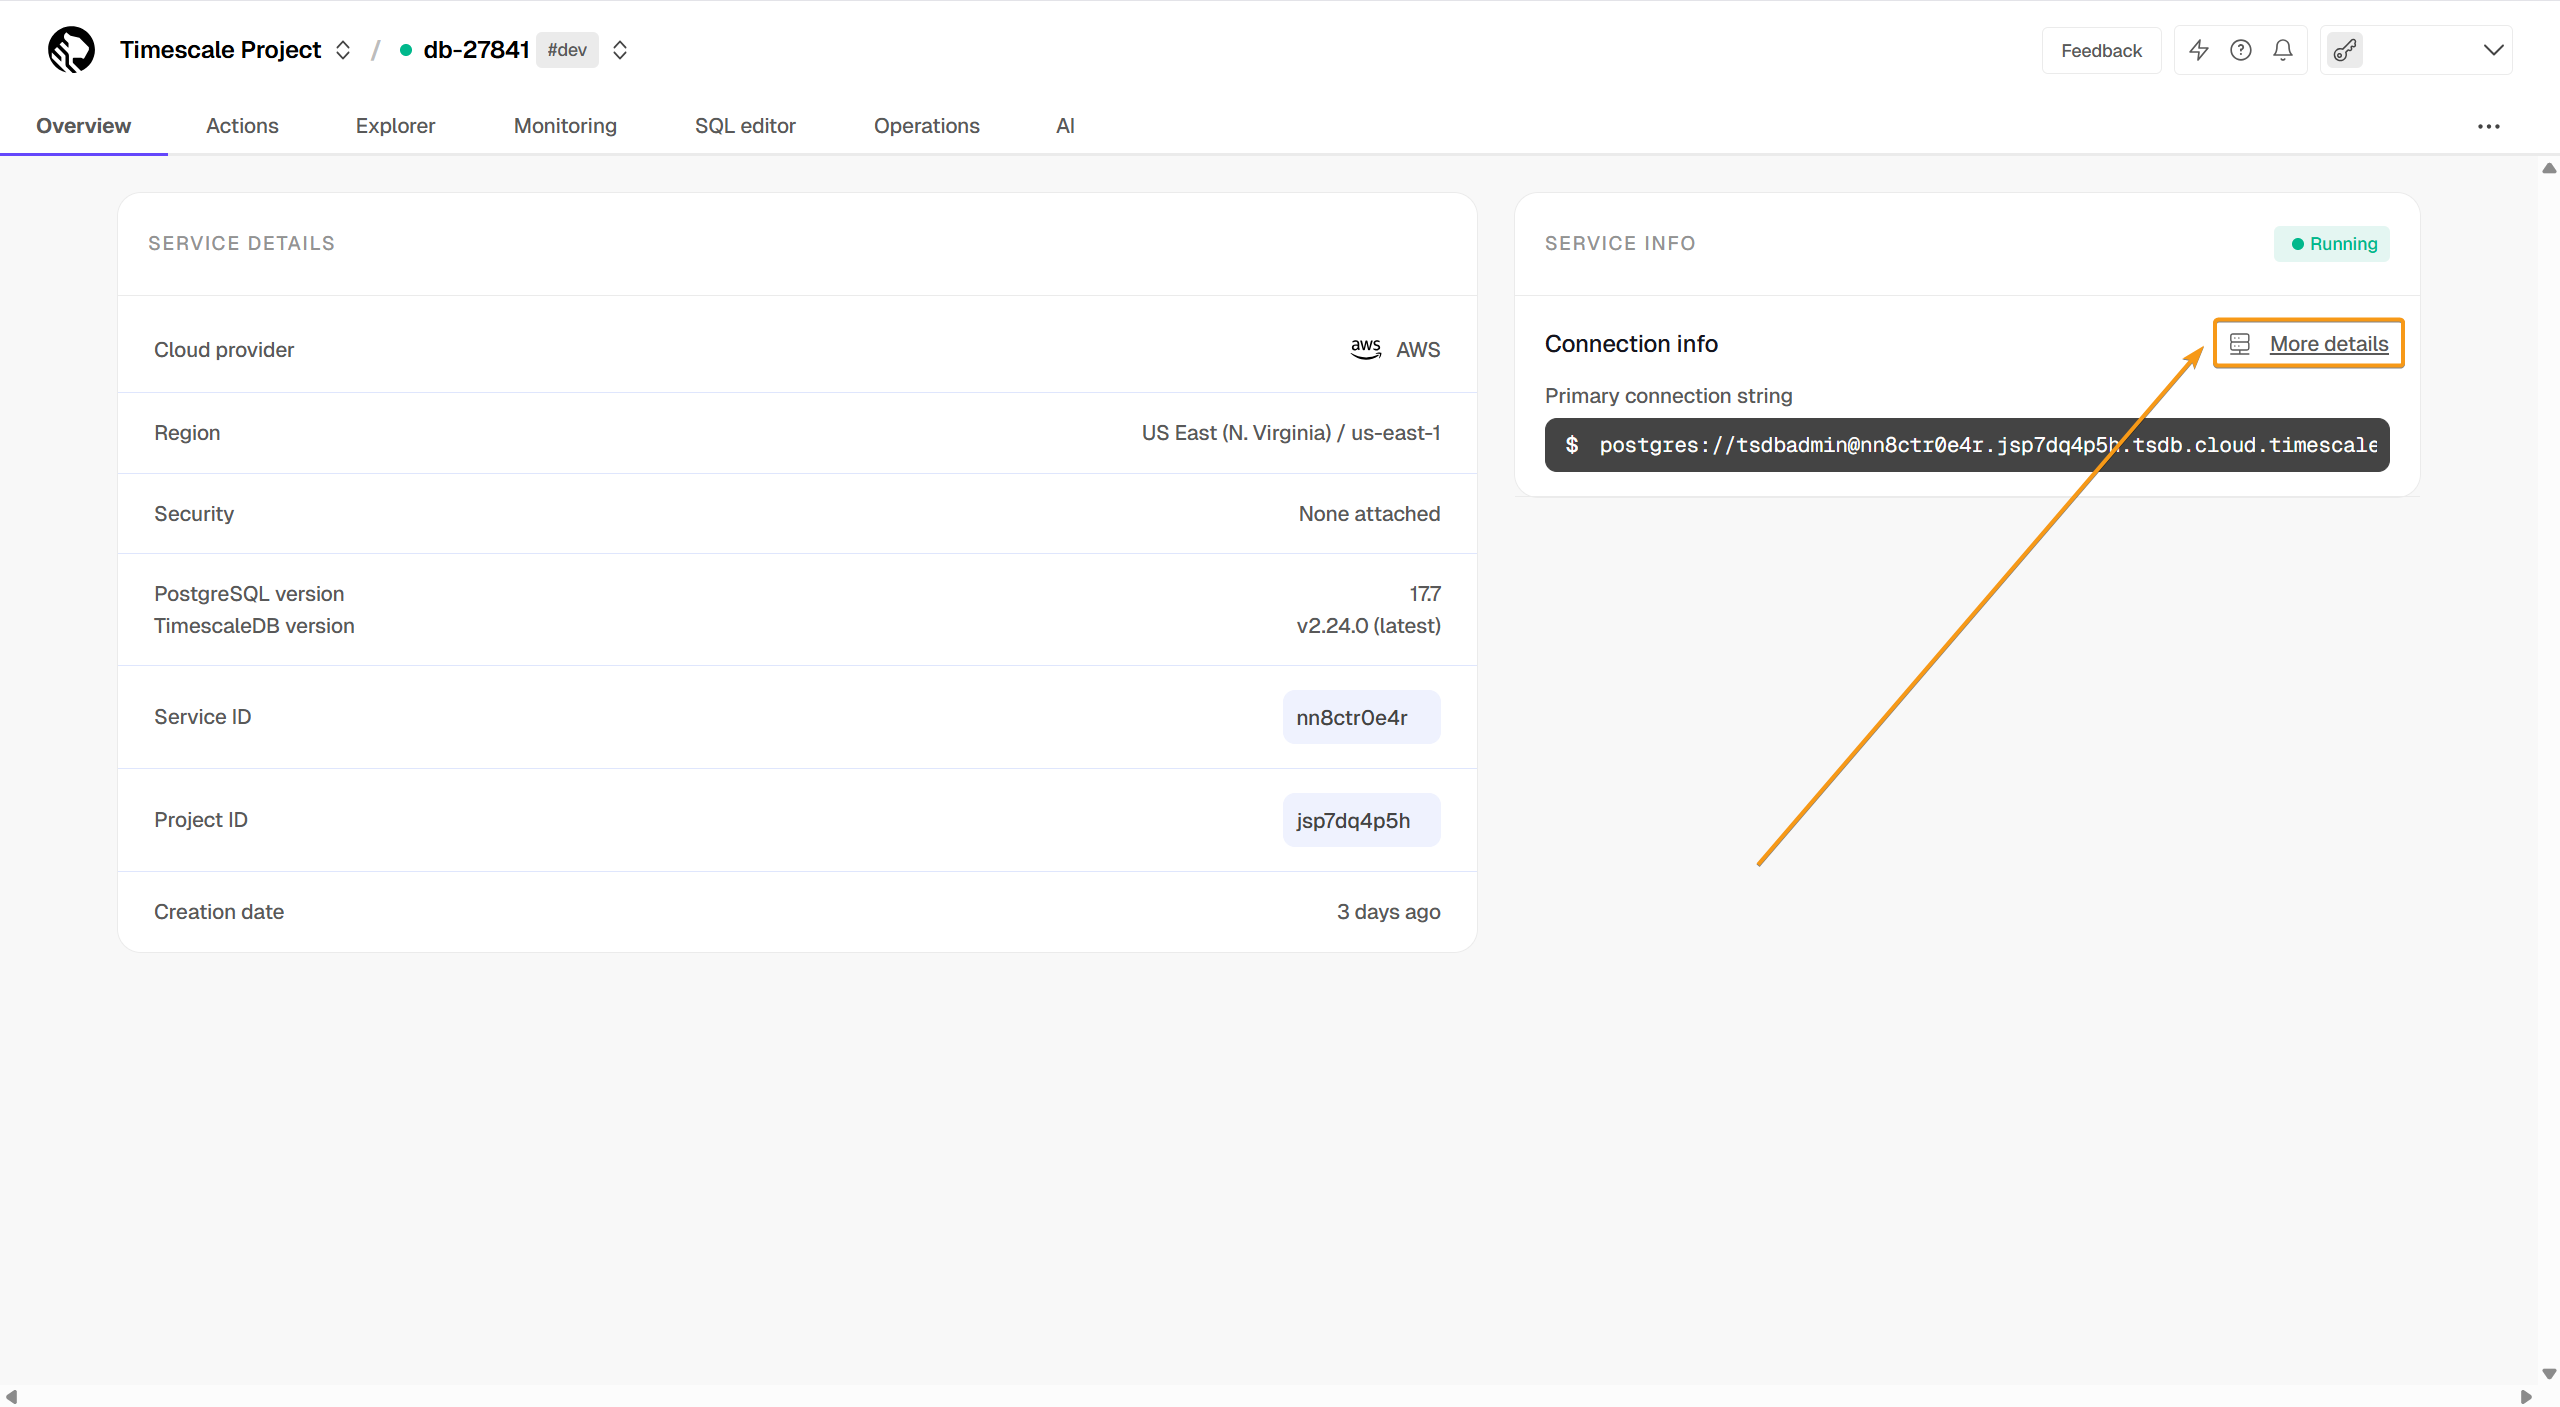This screenshot has width=2560, height=1407.
Task: Open the account dropdown chevron
Action: (x=2493, y=50)
